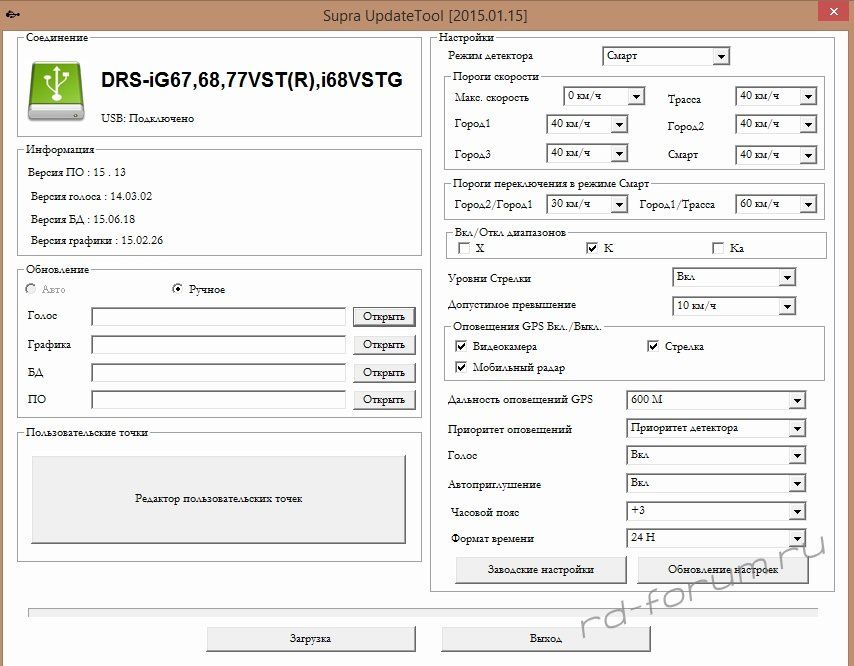
Task: Open Город2 speed threshold dropdown
Action: click(x=776, y=124)
